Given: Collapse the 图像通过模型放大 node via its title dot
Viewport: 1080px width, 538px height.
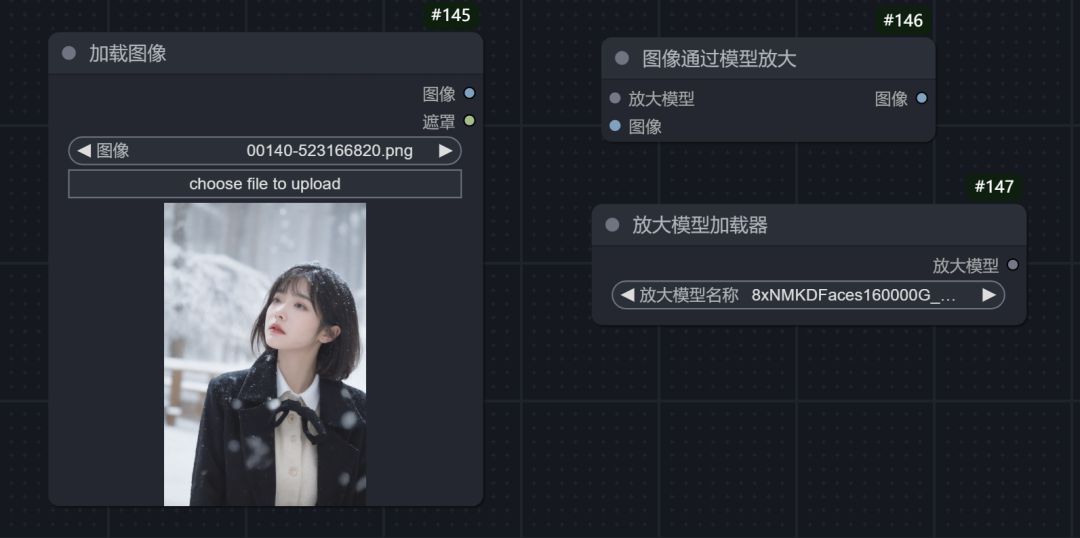Looking at the screenshot, I should [622, 59].
